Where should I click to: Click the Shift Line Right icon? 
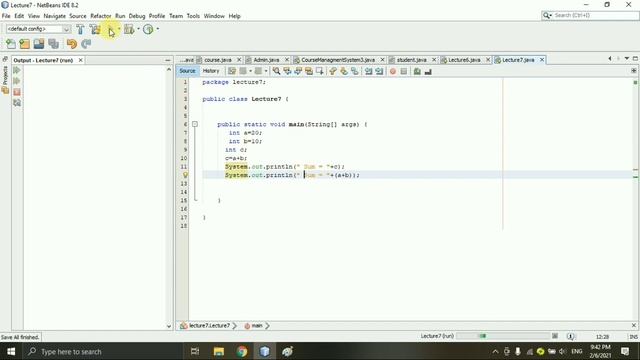click(x=380, y=71)
